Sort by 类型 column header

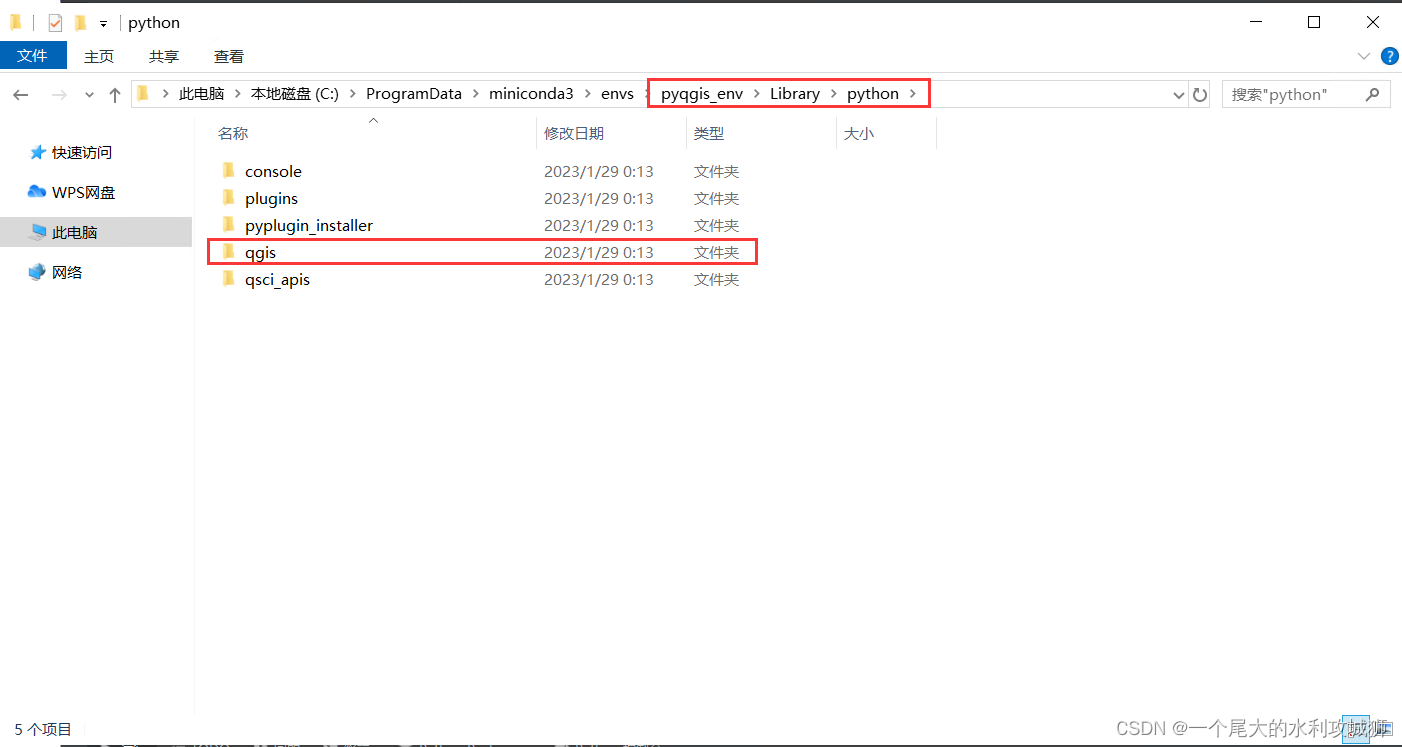709,133
